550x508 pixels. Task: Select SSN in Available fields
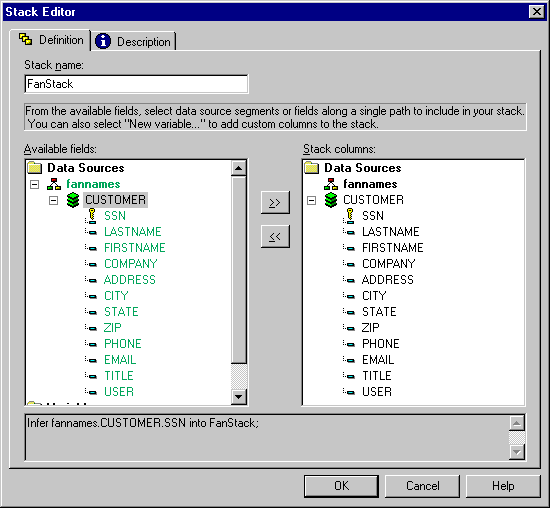(115, 216)
